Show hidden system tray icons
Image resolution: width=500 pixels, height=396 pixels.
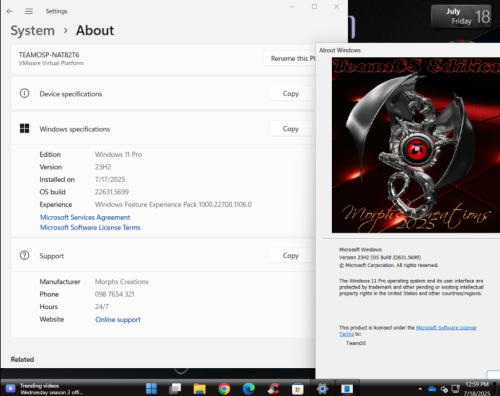pyautogui.click(x=420, y=389)
